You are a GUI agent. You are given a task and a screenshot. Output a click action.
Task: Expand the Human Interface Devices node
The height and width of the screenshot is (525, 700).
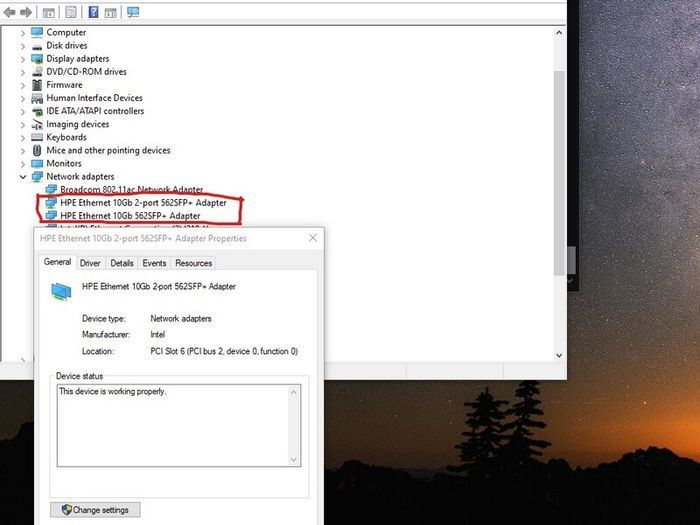coord(23,98)
